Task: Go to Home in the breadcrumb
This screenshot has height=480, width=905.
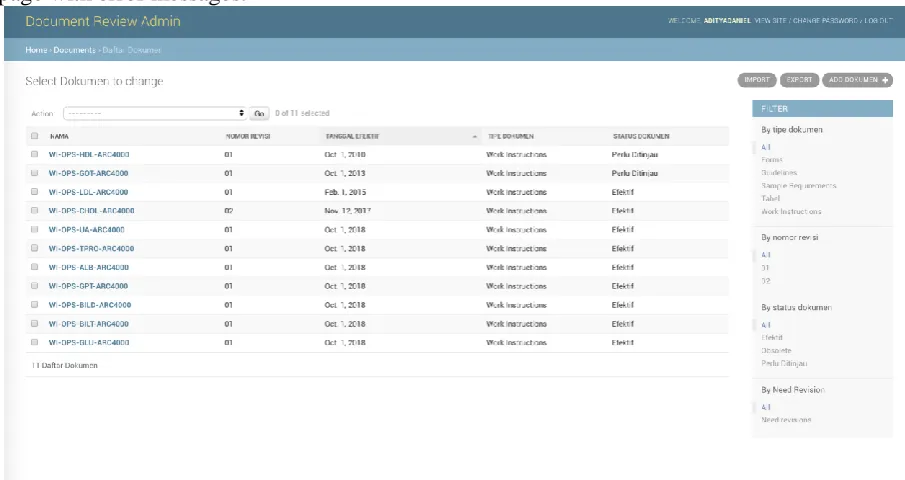Action: click(36, 50)
